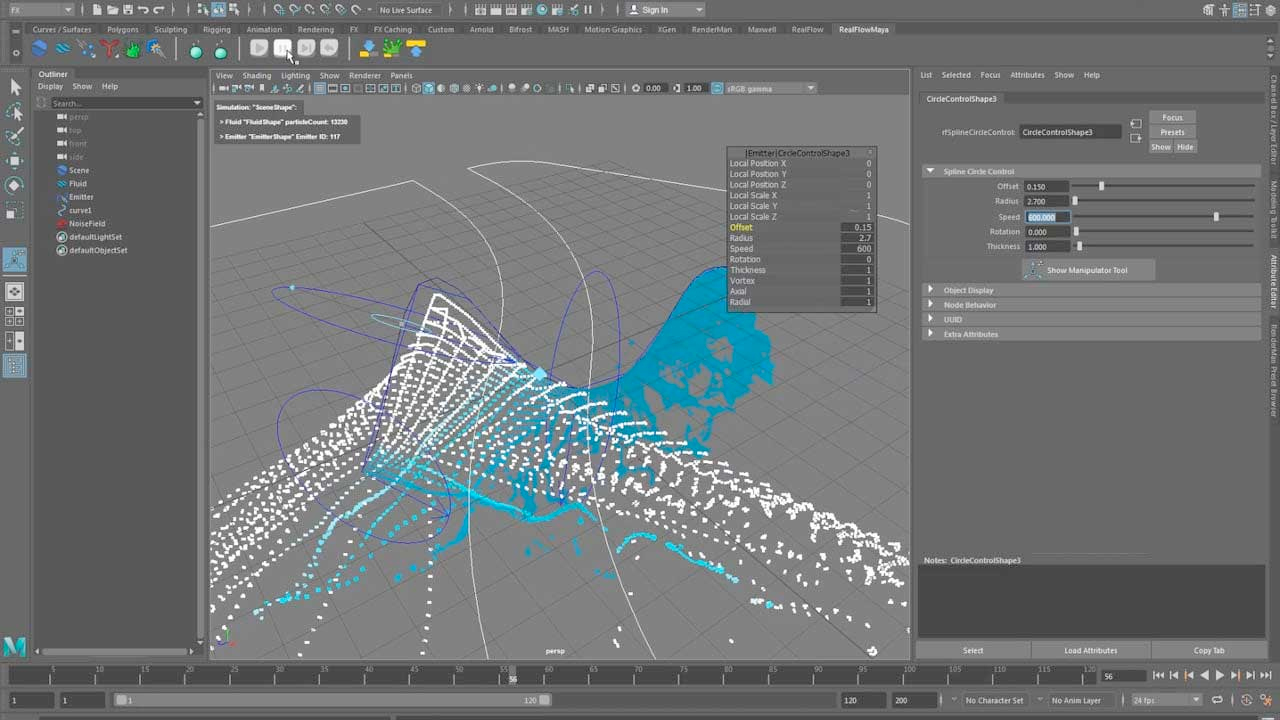1280x720 pixels.
Task: Switch to the FX Caching shelf tab
Action: pos(392,29)
